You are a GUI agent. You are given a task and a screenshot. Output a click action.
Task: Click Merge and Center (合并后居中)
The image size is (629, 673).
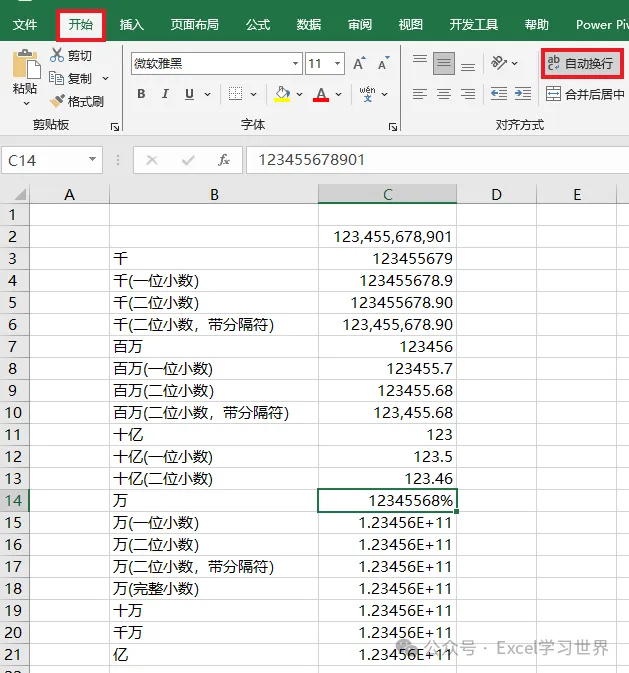tap(585, 94)
